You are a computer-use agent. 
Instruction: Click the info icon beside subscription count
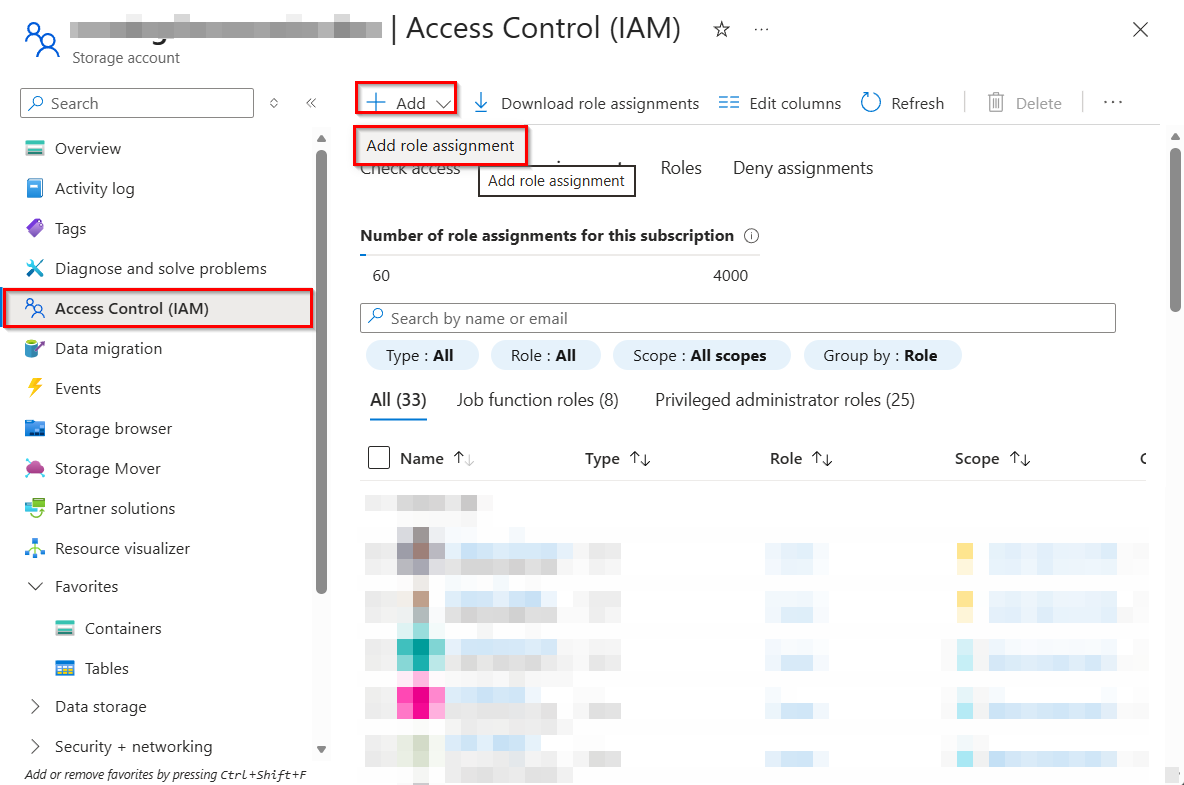click(x=751, y=236)
